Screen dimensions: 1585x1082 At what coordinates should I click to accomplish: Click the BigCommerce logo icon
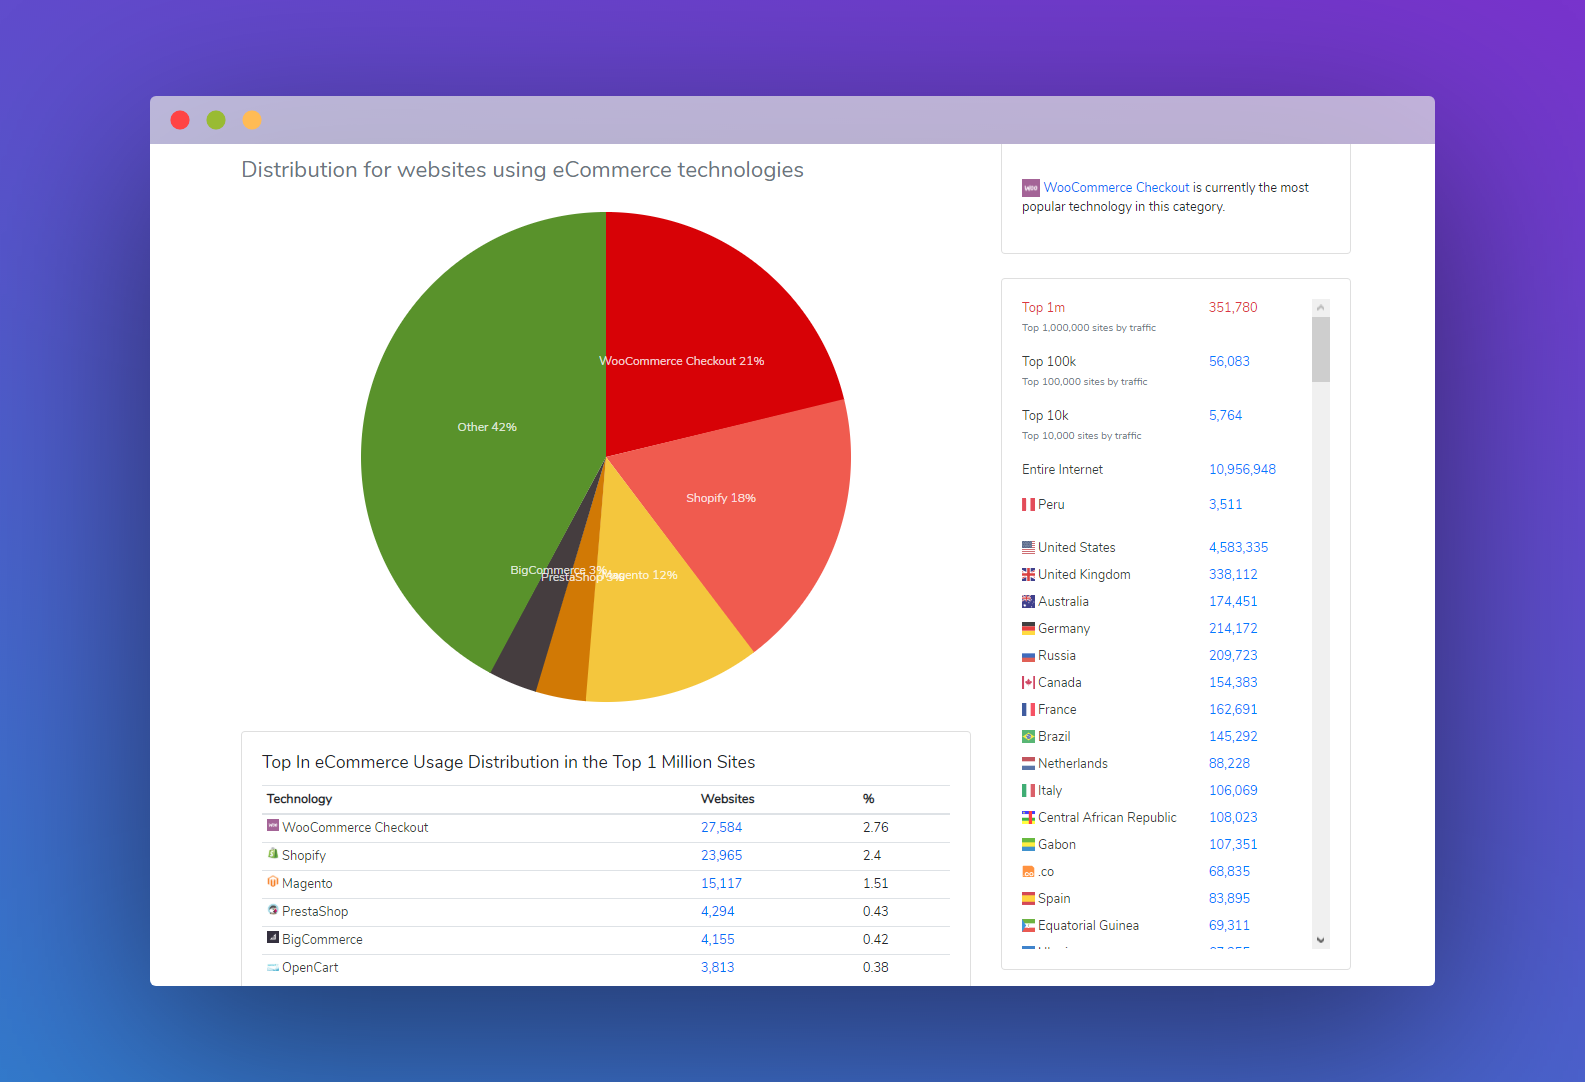click(x=272, y=938)
